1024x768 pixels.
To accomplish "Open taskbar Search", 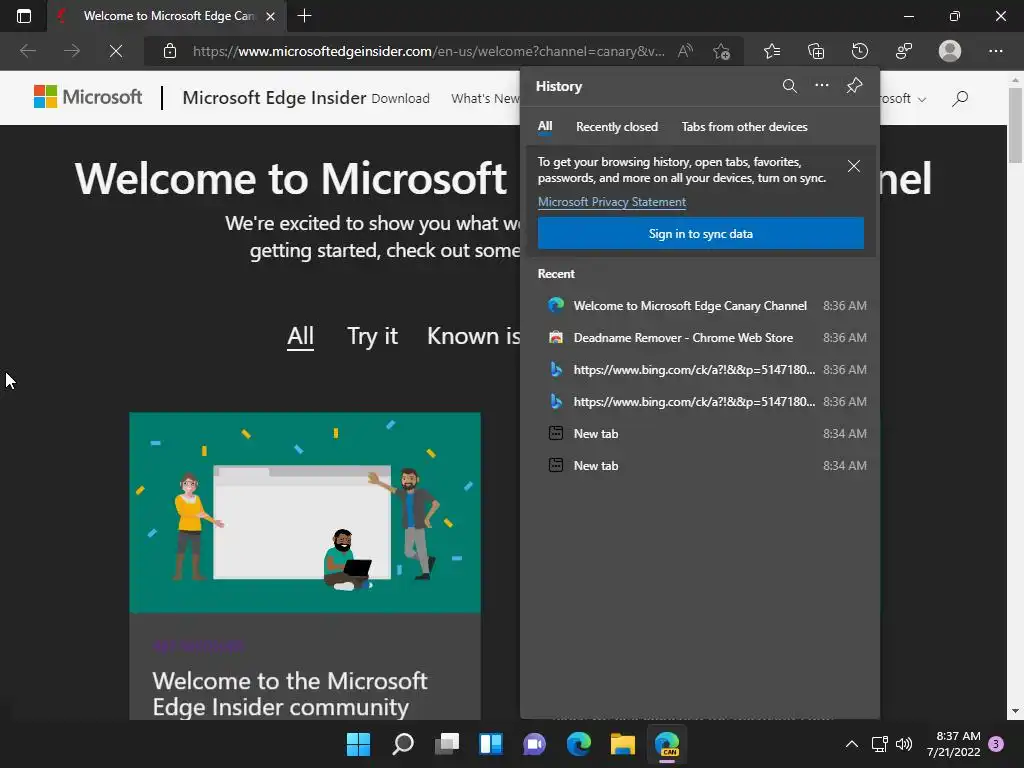I will point(403,744).
